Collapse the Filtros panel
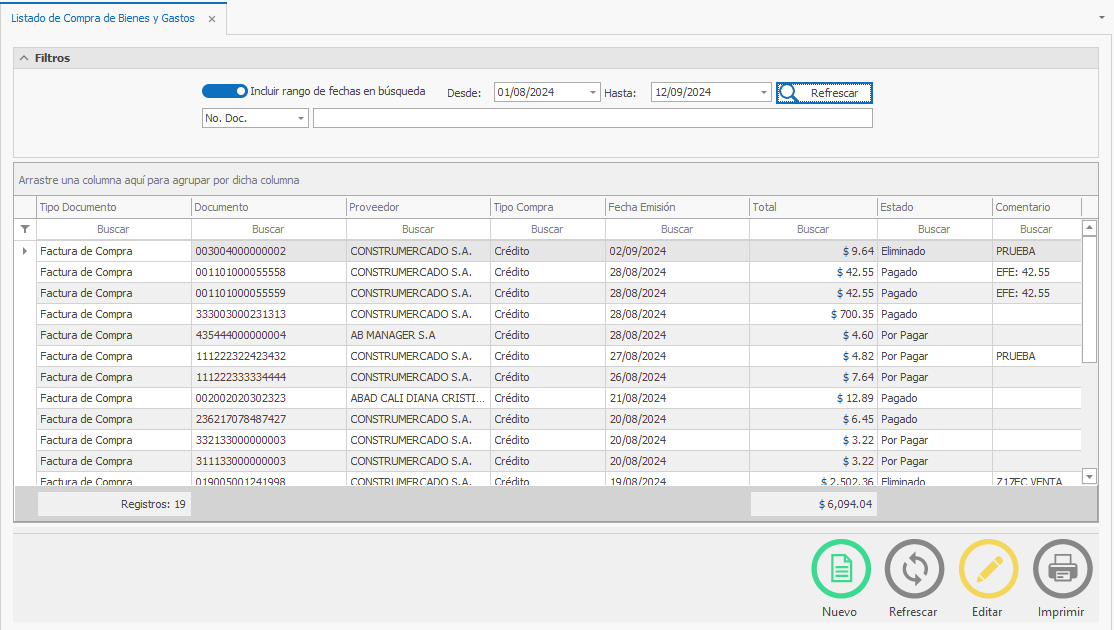The height and width of the screenshot is (630, 1114). point(24,58)
